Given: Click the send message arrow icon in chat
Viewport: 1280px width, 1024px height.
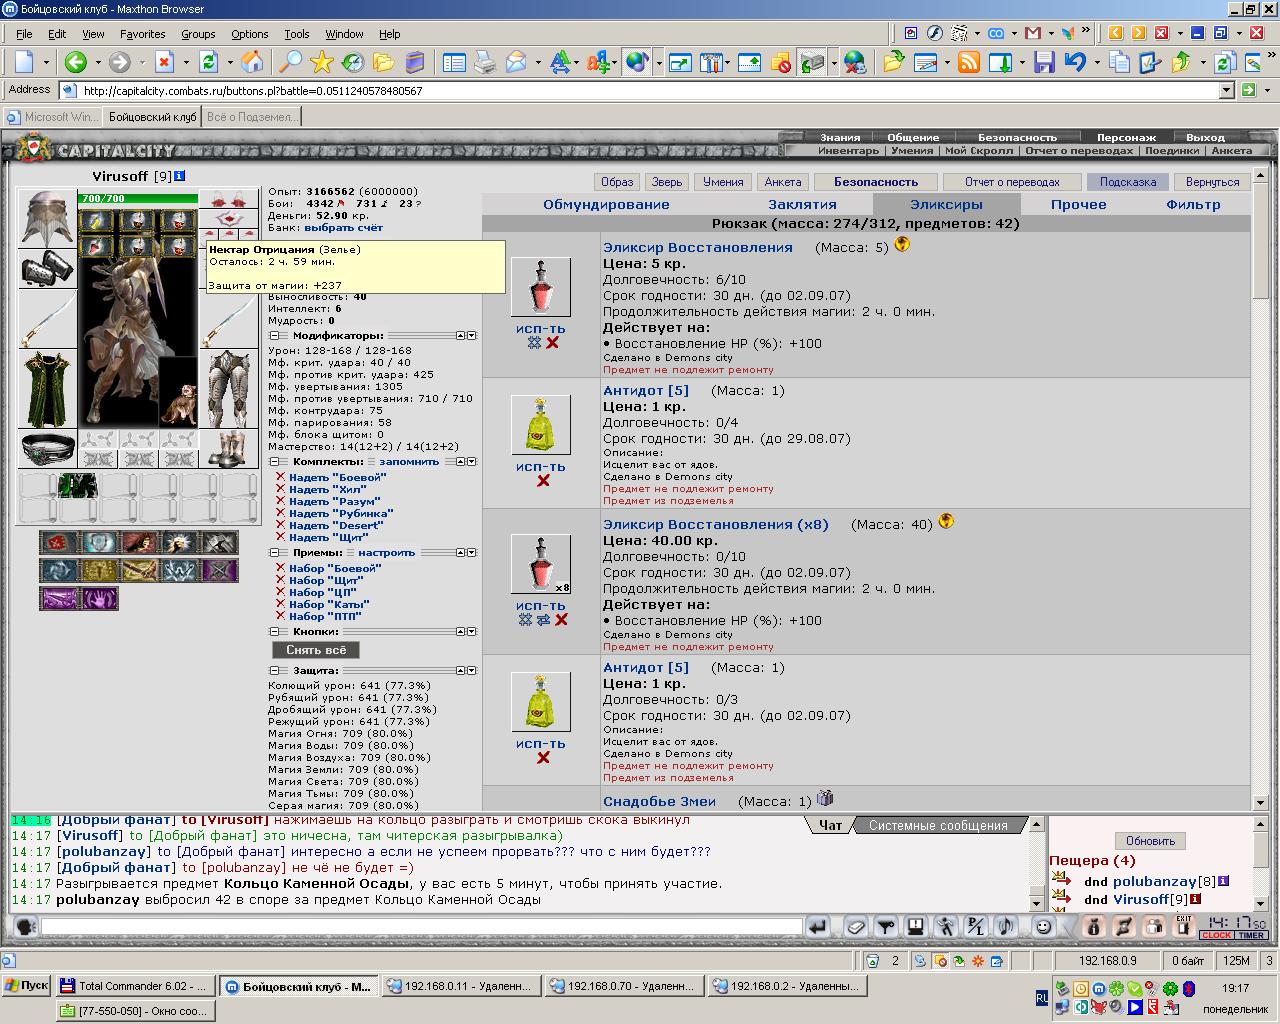Looking at the screenshot, I should 818,927.
